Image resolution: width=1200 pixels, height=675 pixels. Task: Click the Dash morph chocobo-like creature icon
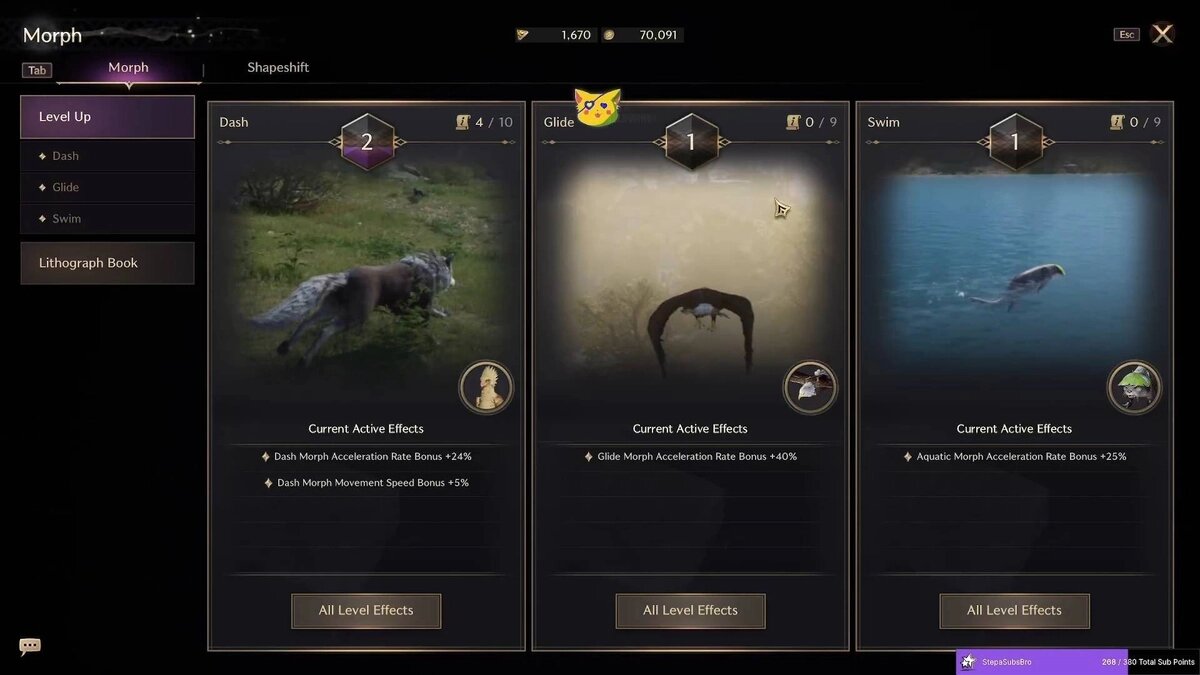[x=486, y=388]
